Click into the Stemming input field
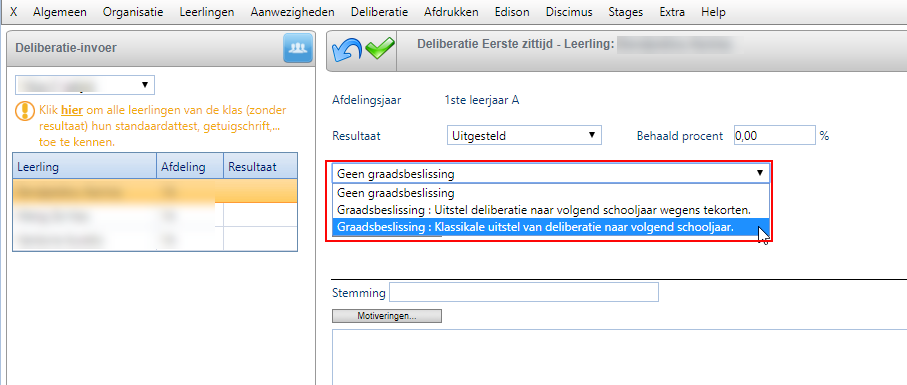The width and height of the screenshot is (907, 385). pos(524,292)
